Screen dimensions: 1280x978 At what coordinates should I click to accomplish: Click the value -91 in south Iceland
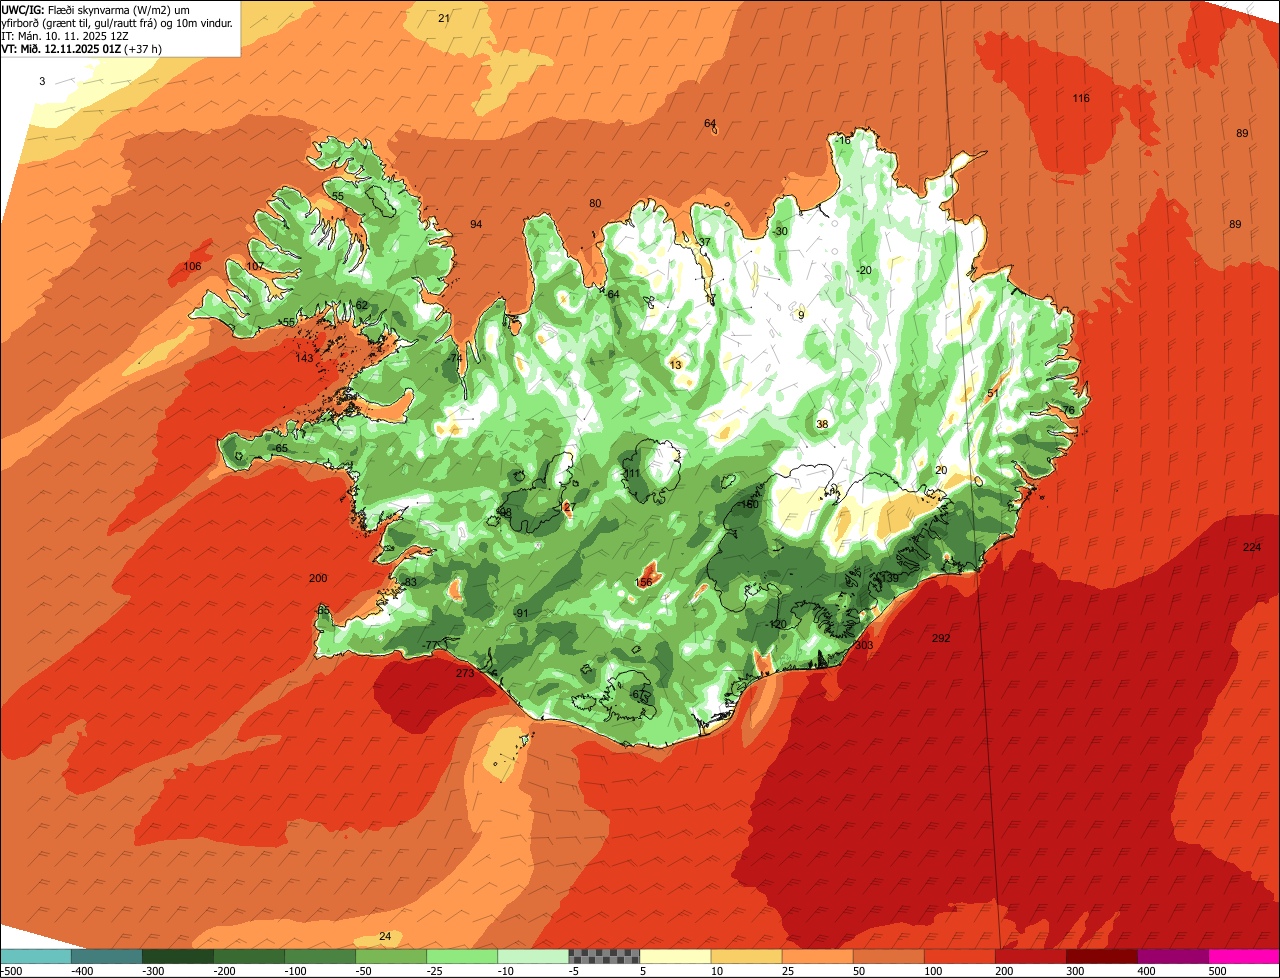click(x=520, y=613)
